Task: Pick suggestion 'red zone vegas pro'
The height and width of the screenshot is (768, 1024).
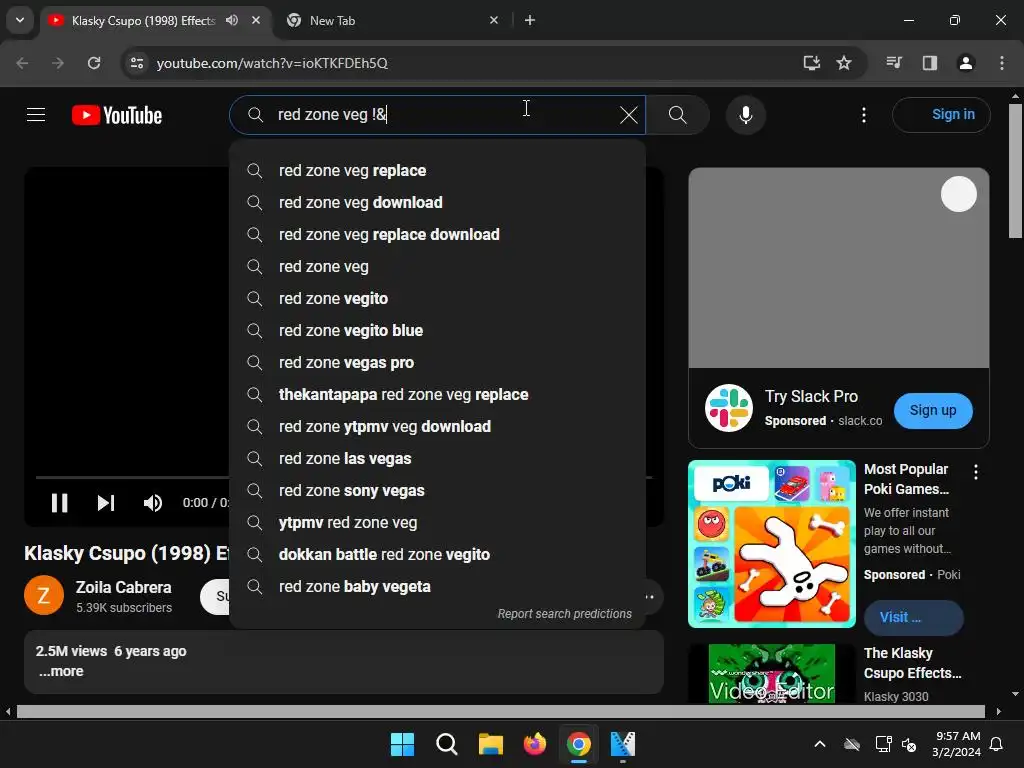Action: [438, 362]
